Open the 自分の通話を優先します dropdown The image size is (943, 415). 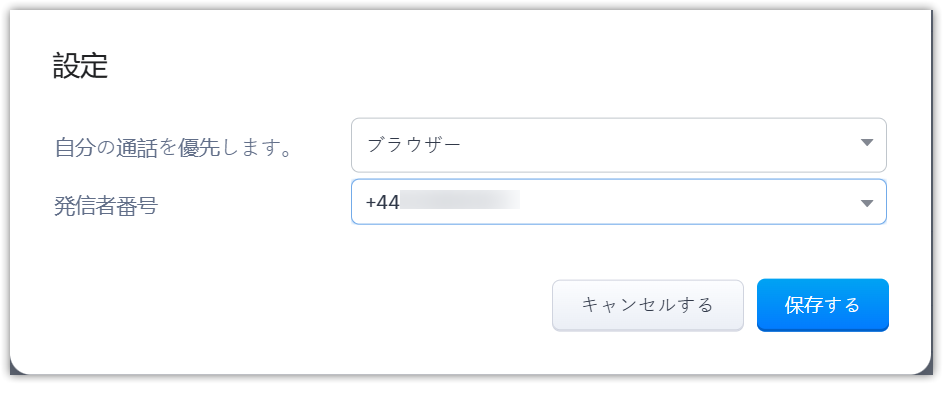(x=618, y=145)
